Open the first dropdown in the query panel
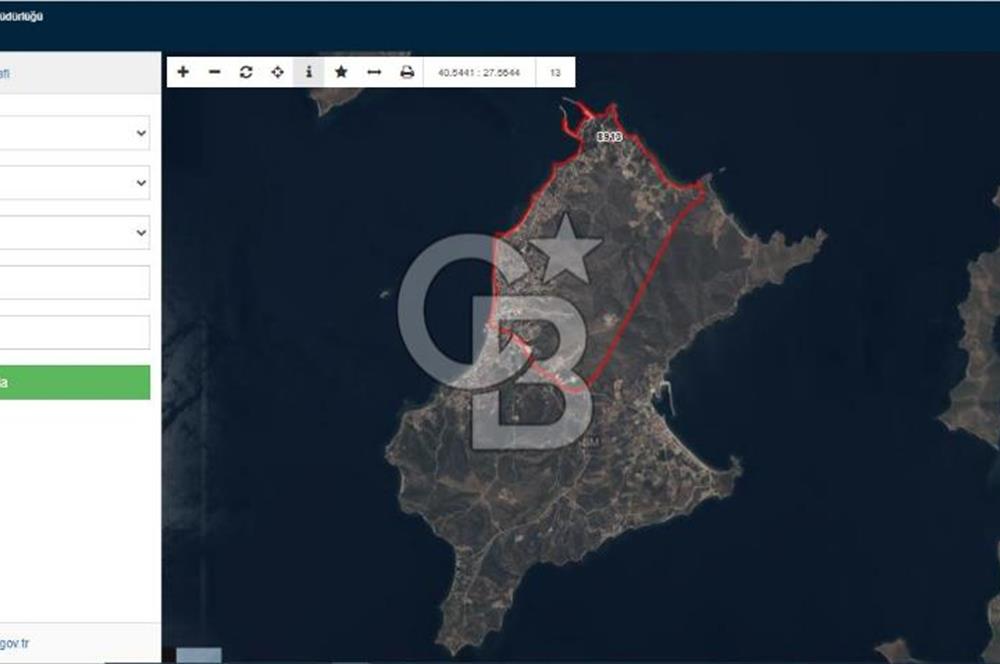The width and height of the screenshot is (1000, 664). coord(74,133)
